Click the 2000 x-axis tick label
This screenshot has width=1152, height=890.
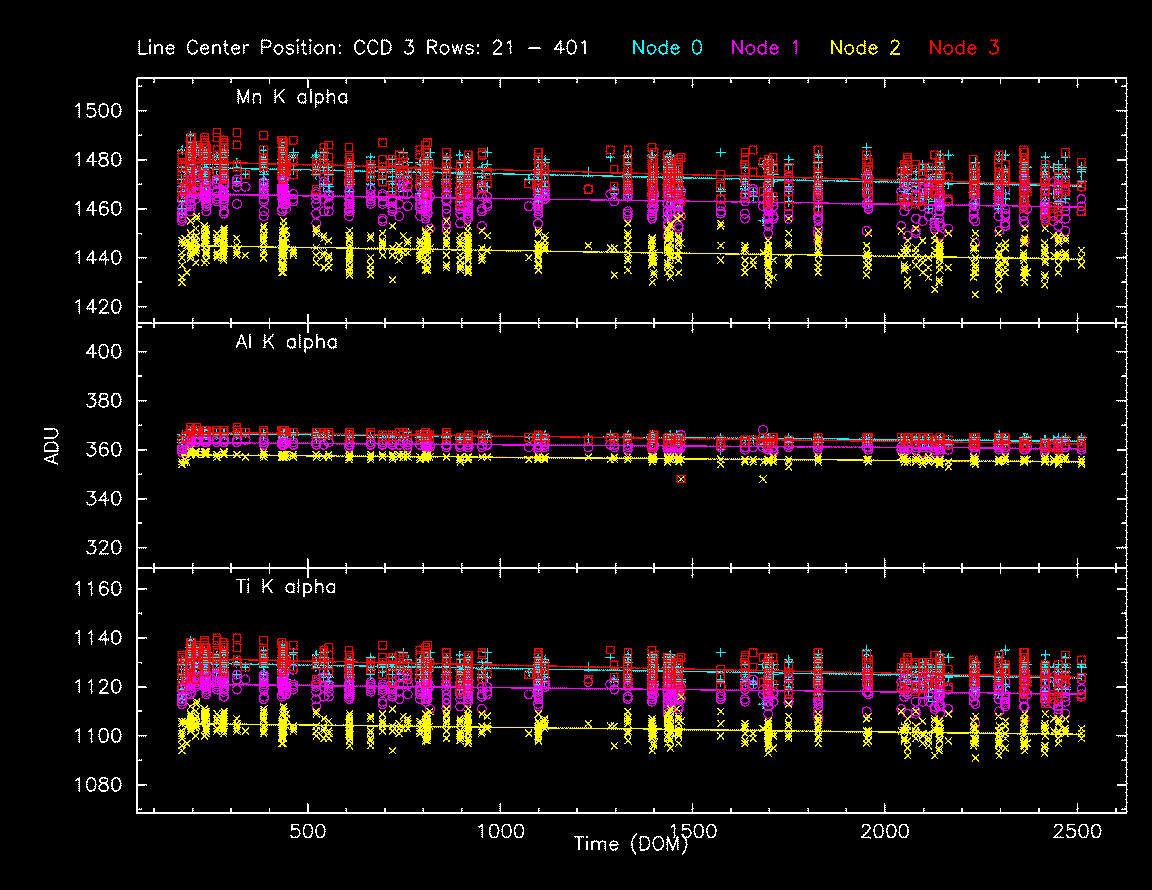[x=885, y=832]
